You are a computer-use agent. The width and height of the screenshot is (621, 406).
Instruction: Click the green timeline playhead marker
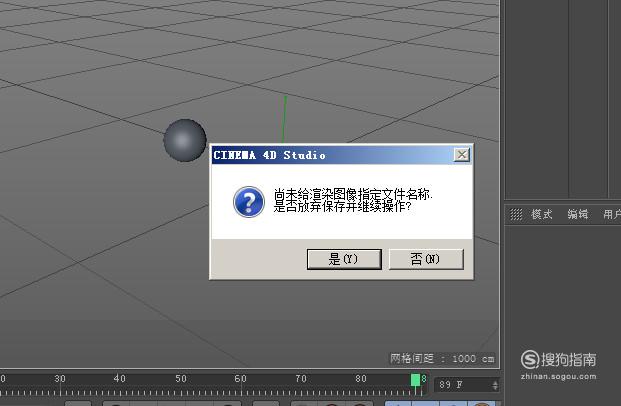point(415,379)
